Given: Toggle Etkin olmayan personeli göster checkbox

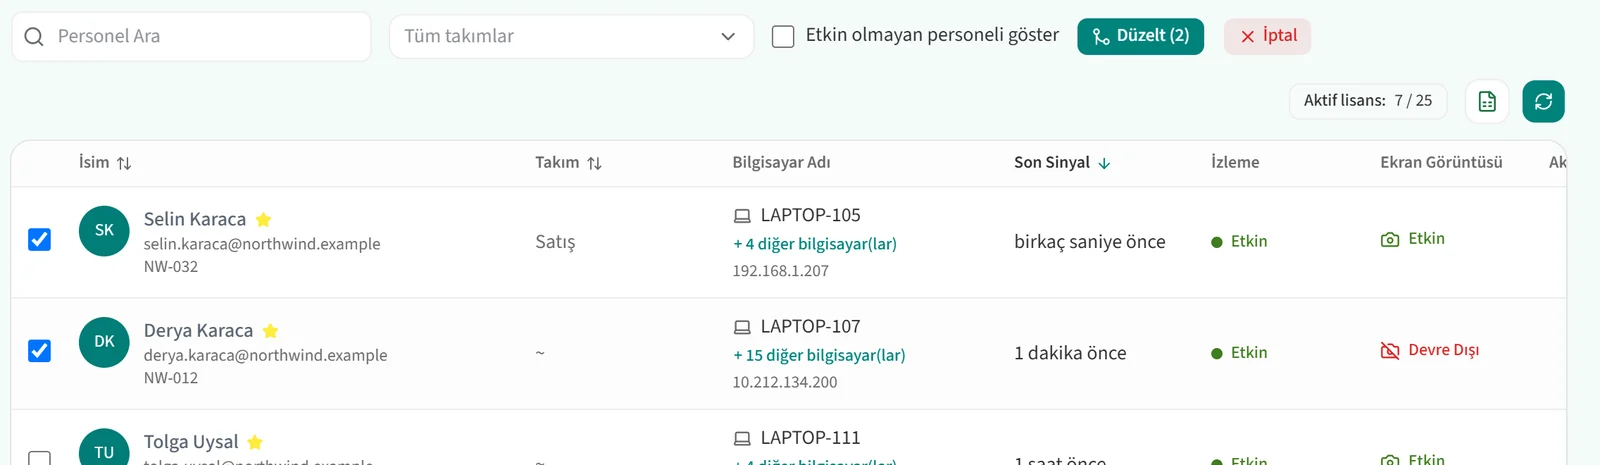Looking at the screenshot, I should pyautogui.click(x=783, y=37).
